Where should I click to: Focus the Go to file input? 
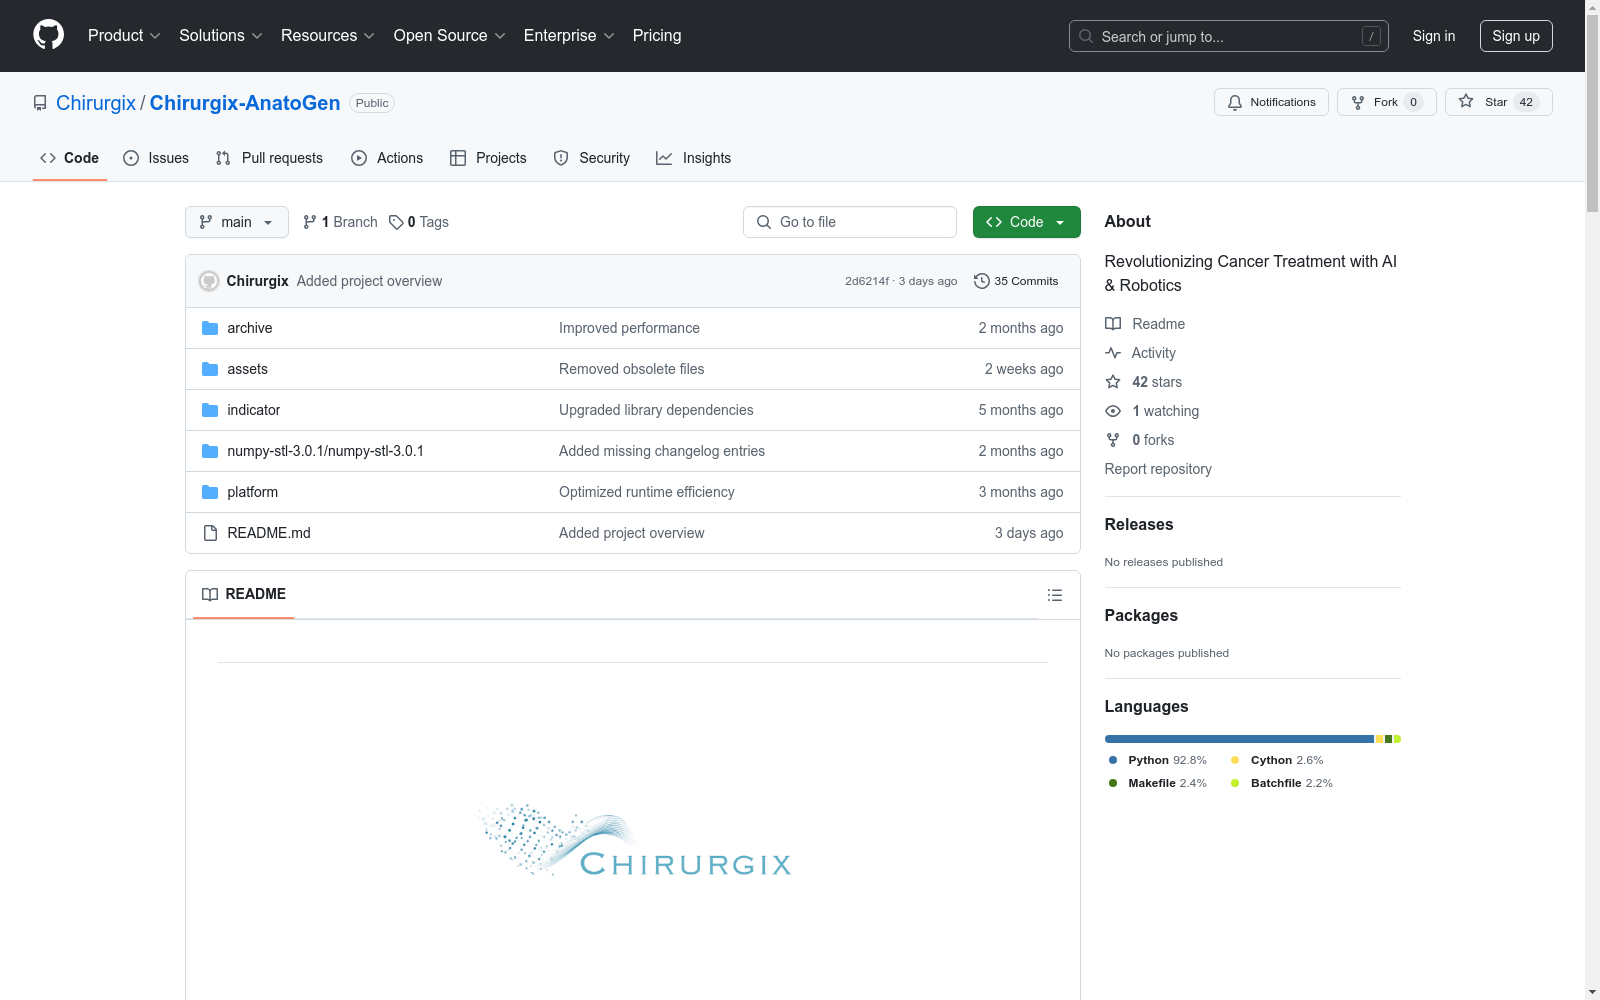click(850, 222)
